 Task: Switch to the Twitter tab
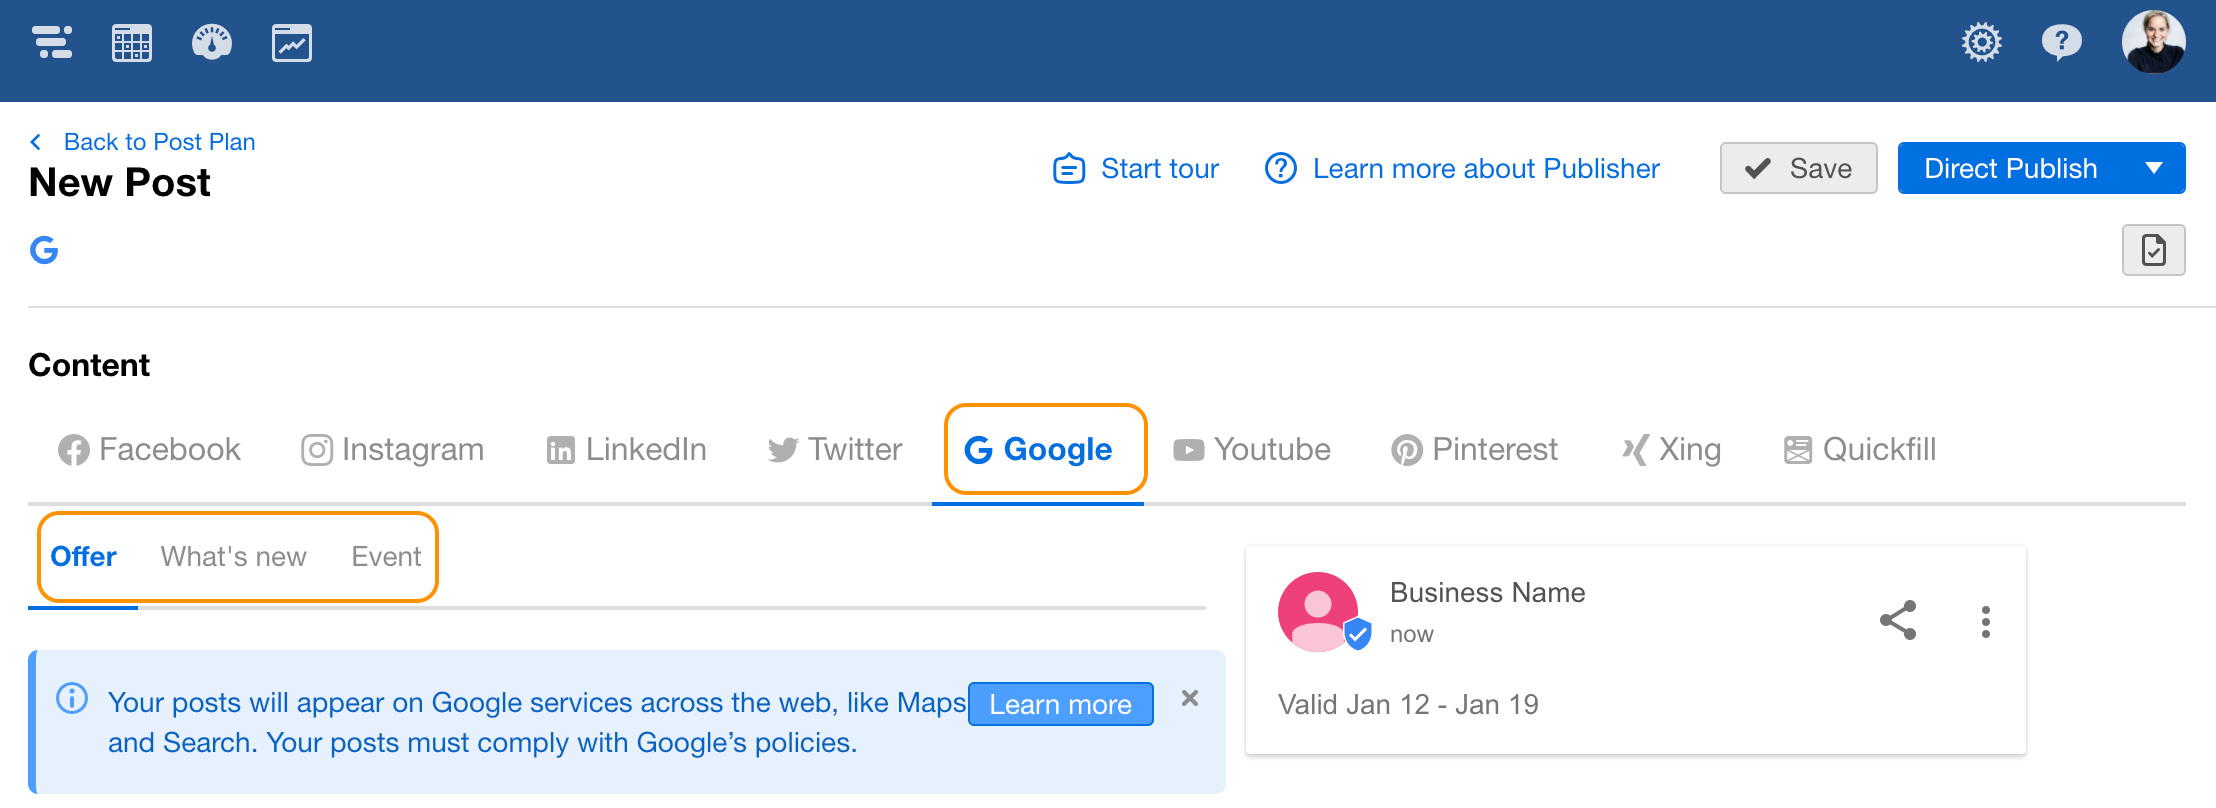pyautogui.click(x=835, y=450)
